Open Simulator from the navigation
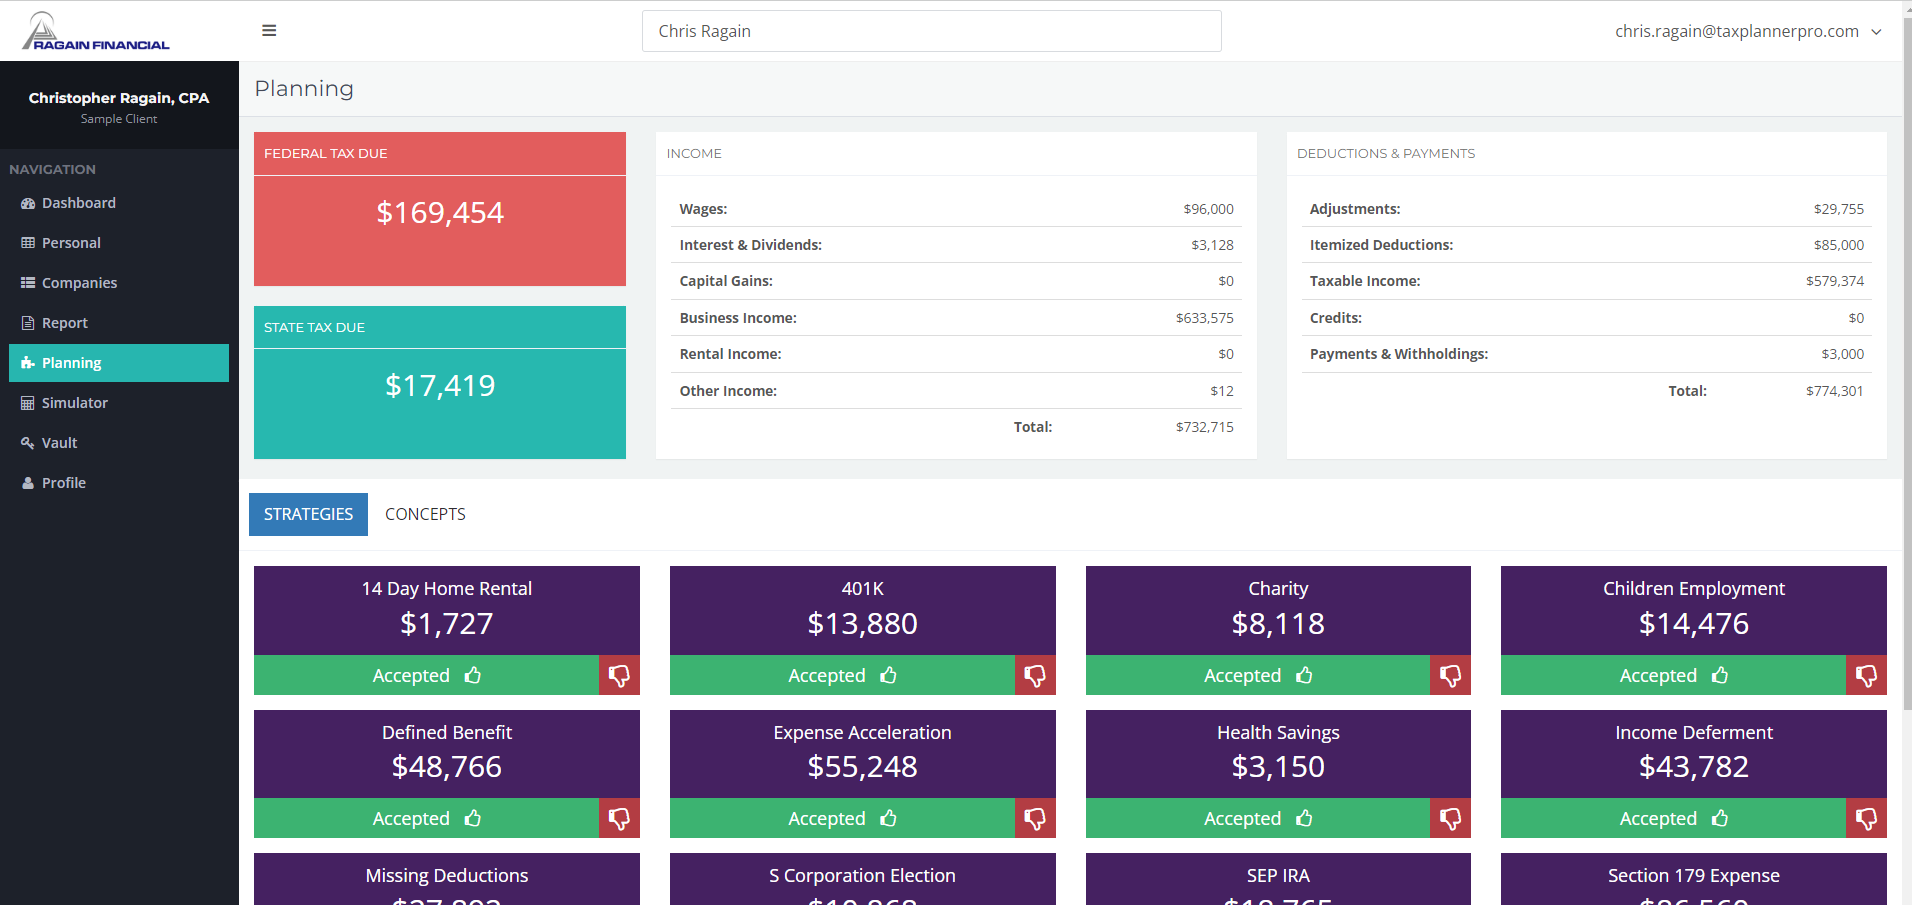Screen dimensions: 1912x905 pyautogui.click(x=119, y=403)
